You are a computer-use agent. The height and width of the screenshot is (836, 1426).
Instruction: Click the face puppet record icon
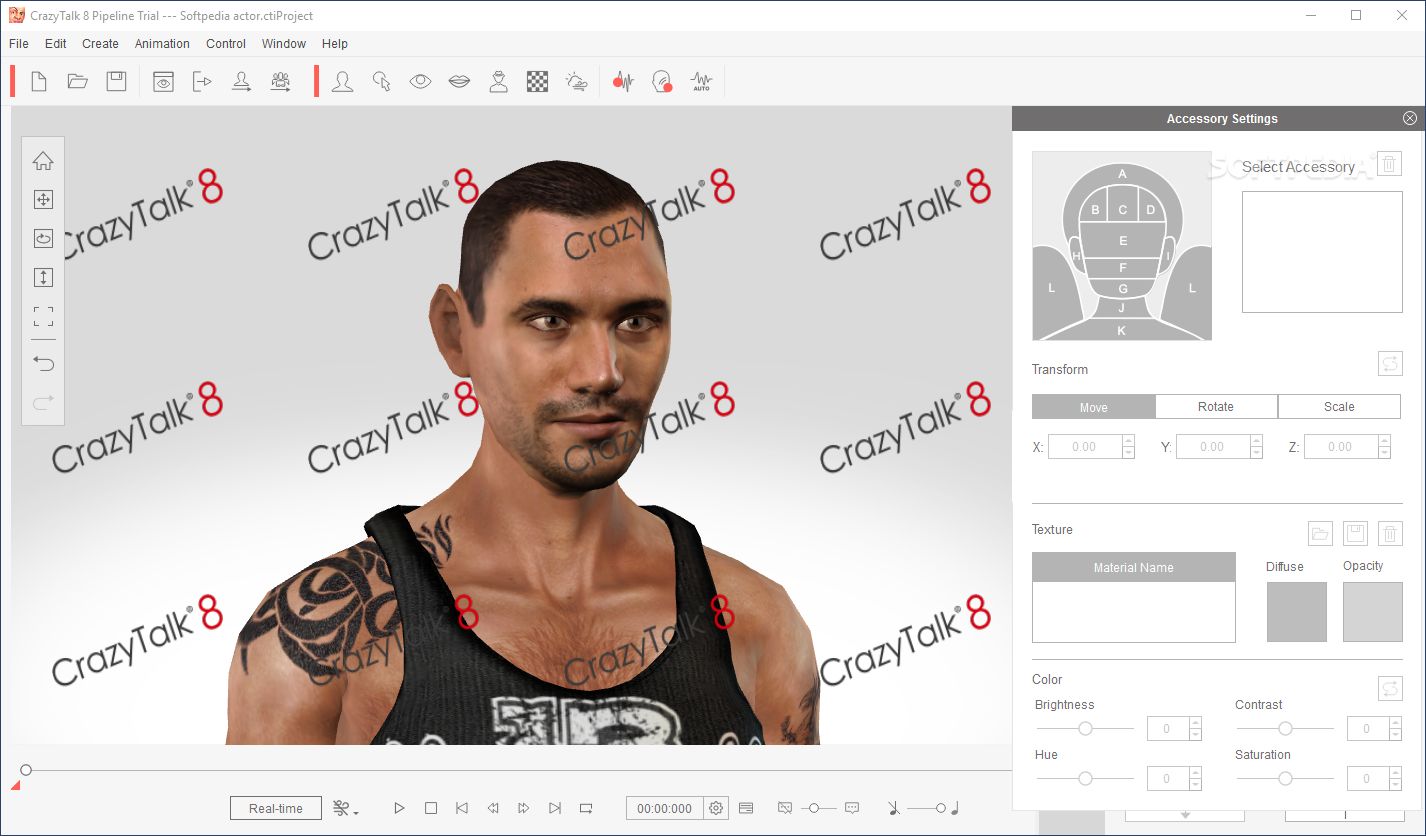tap(662, 82)
